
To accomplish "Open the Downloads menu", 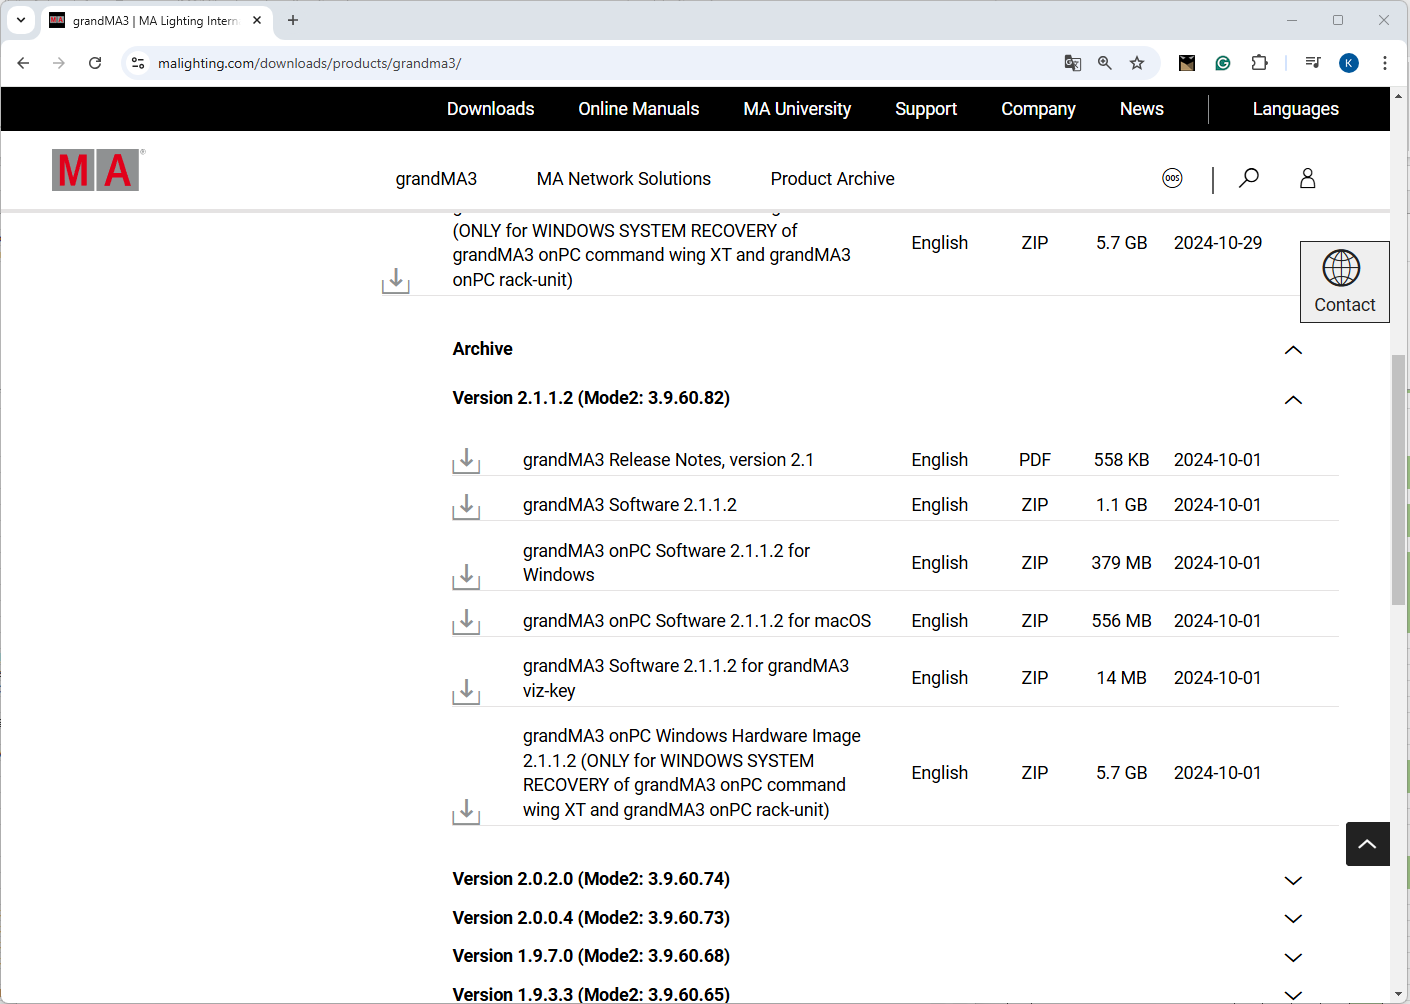I will point(490,109).
